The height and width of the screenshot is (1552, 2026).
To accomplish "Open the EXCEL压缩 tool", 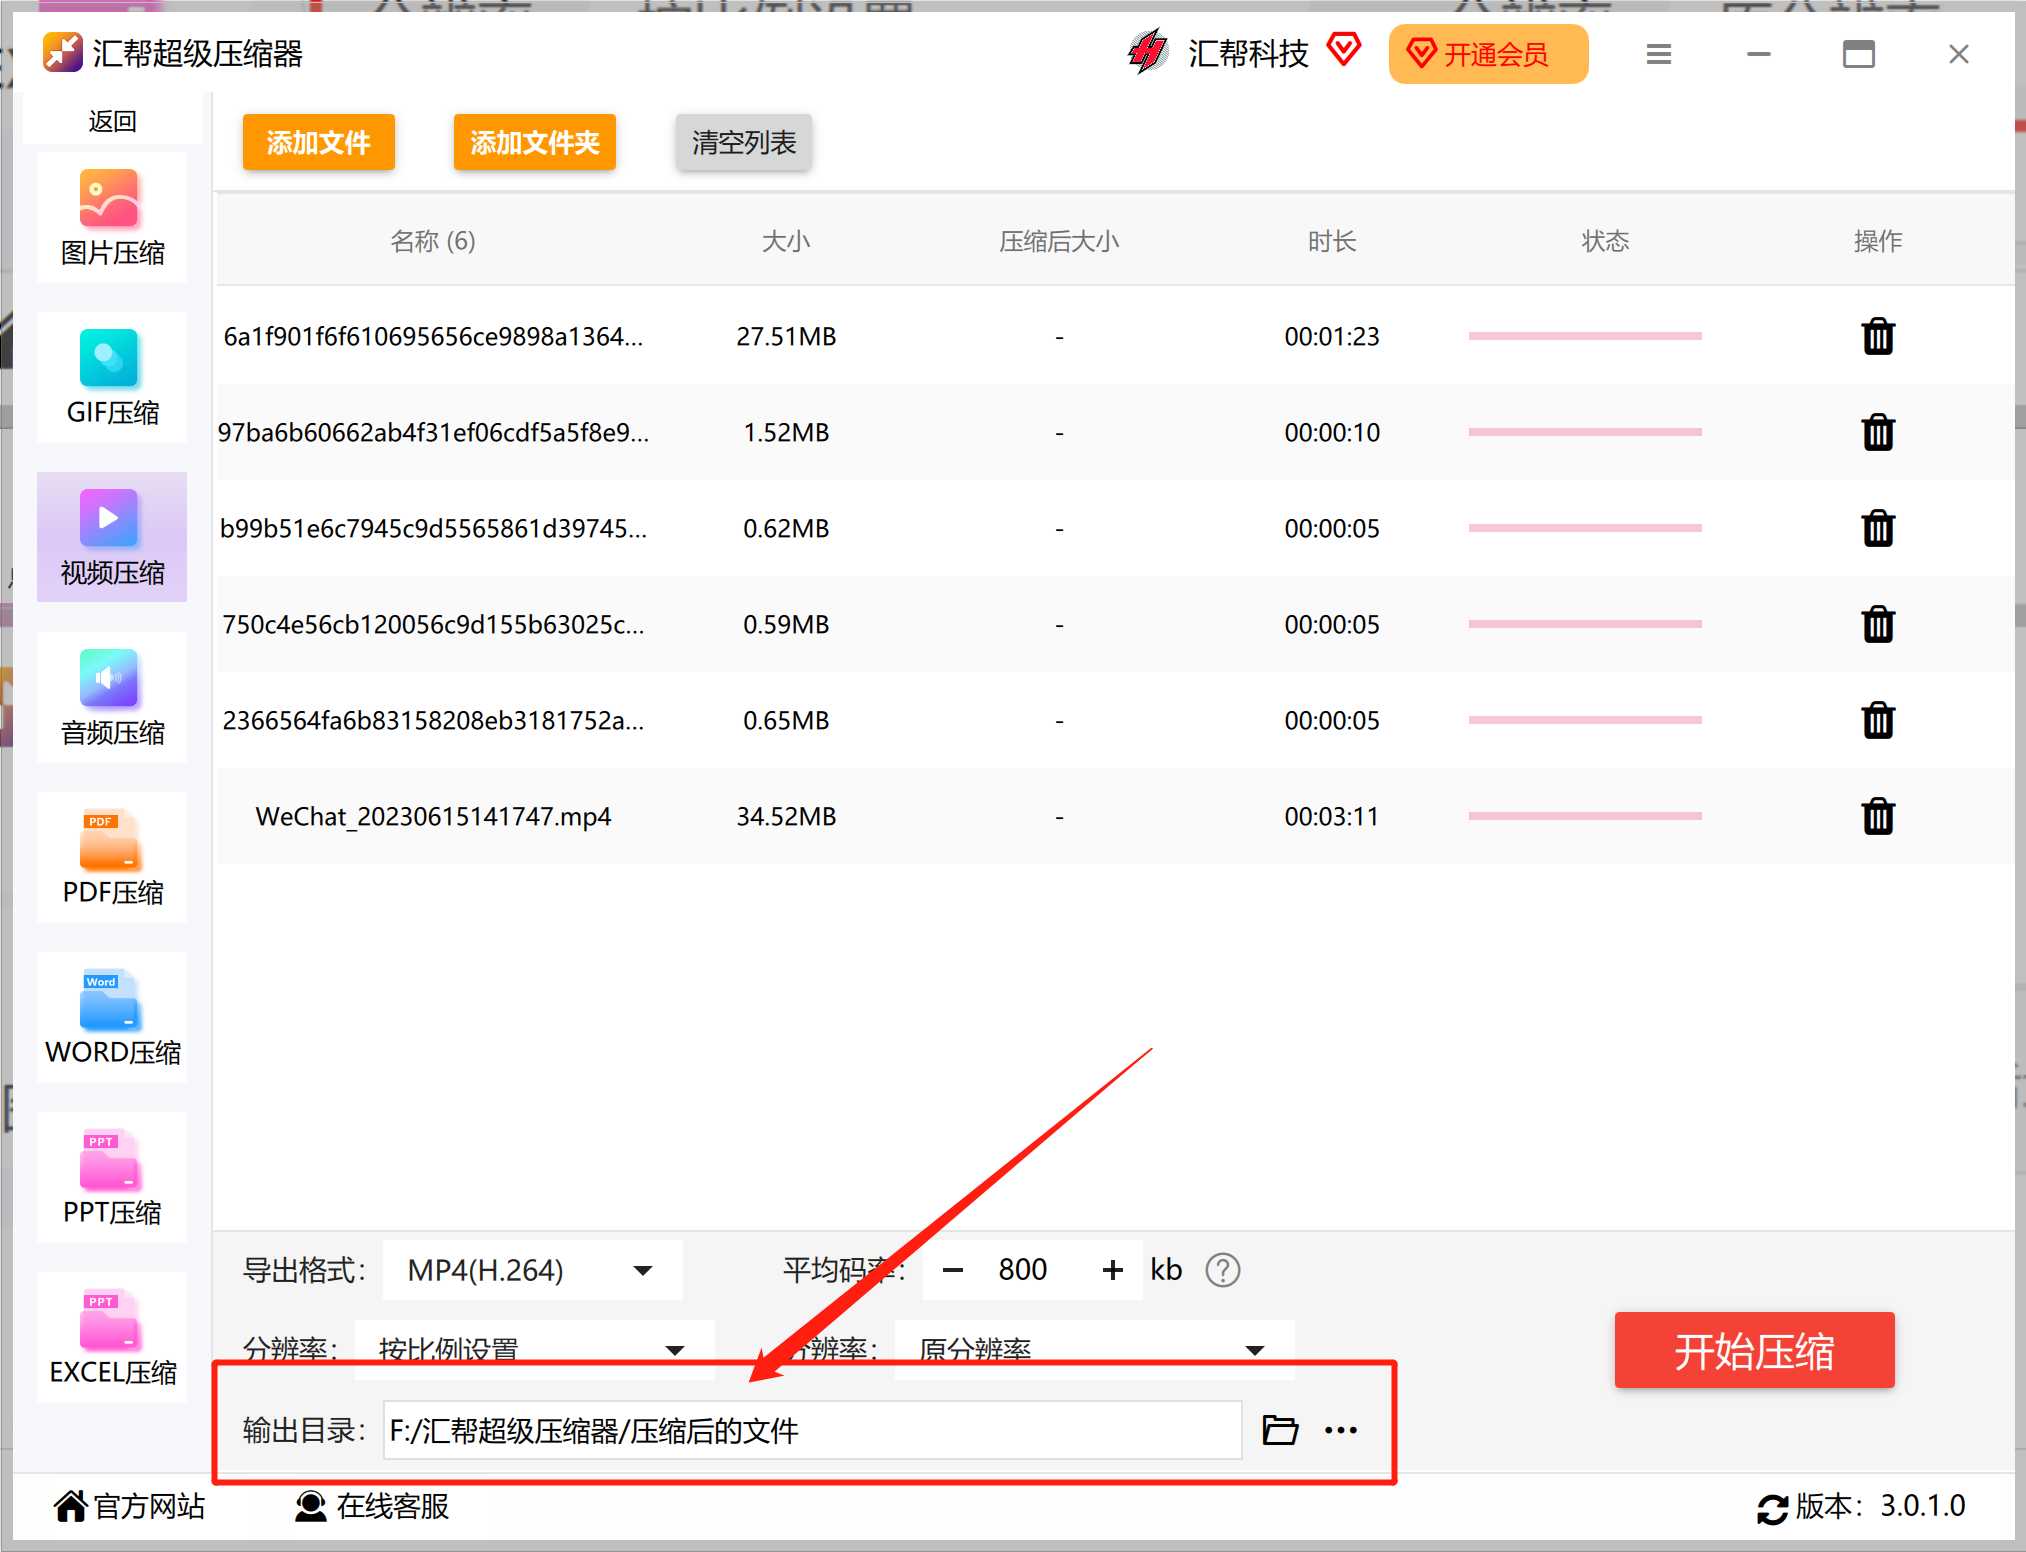I will tap(112, 1338).
